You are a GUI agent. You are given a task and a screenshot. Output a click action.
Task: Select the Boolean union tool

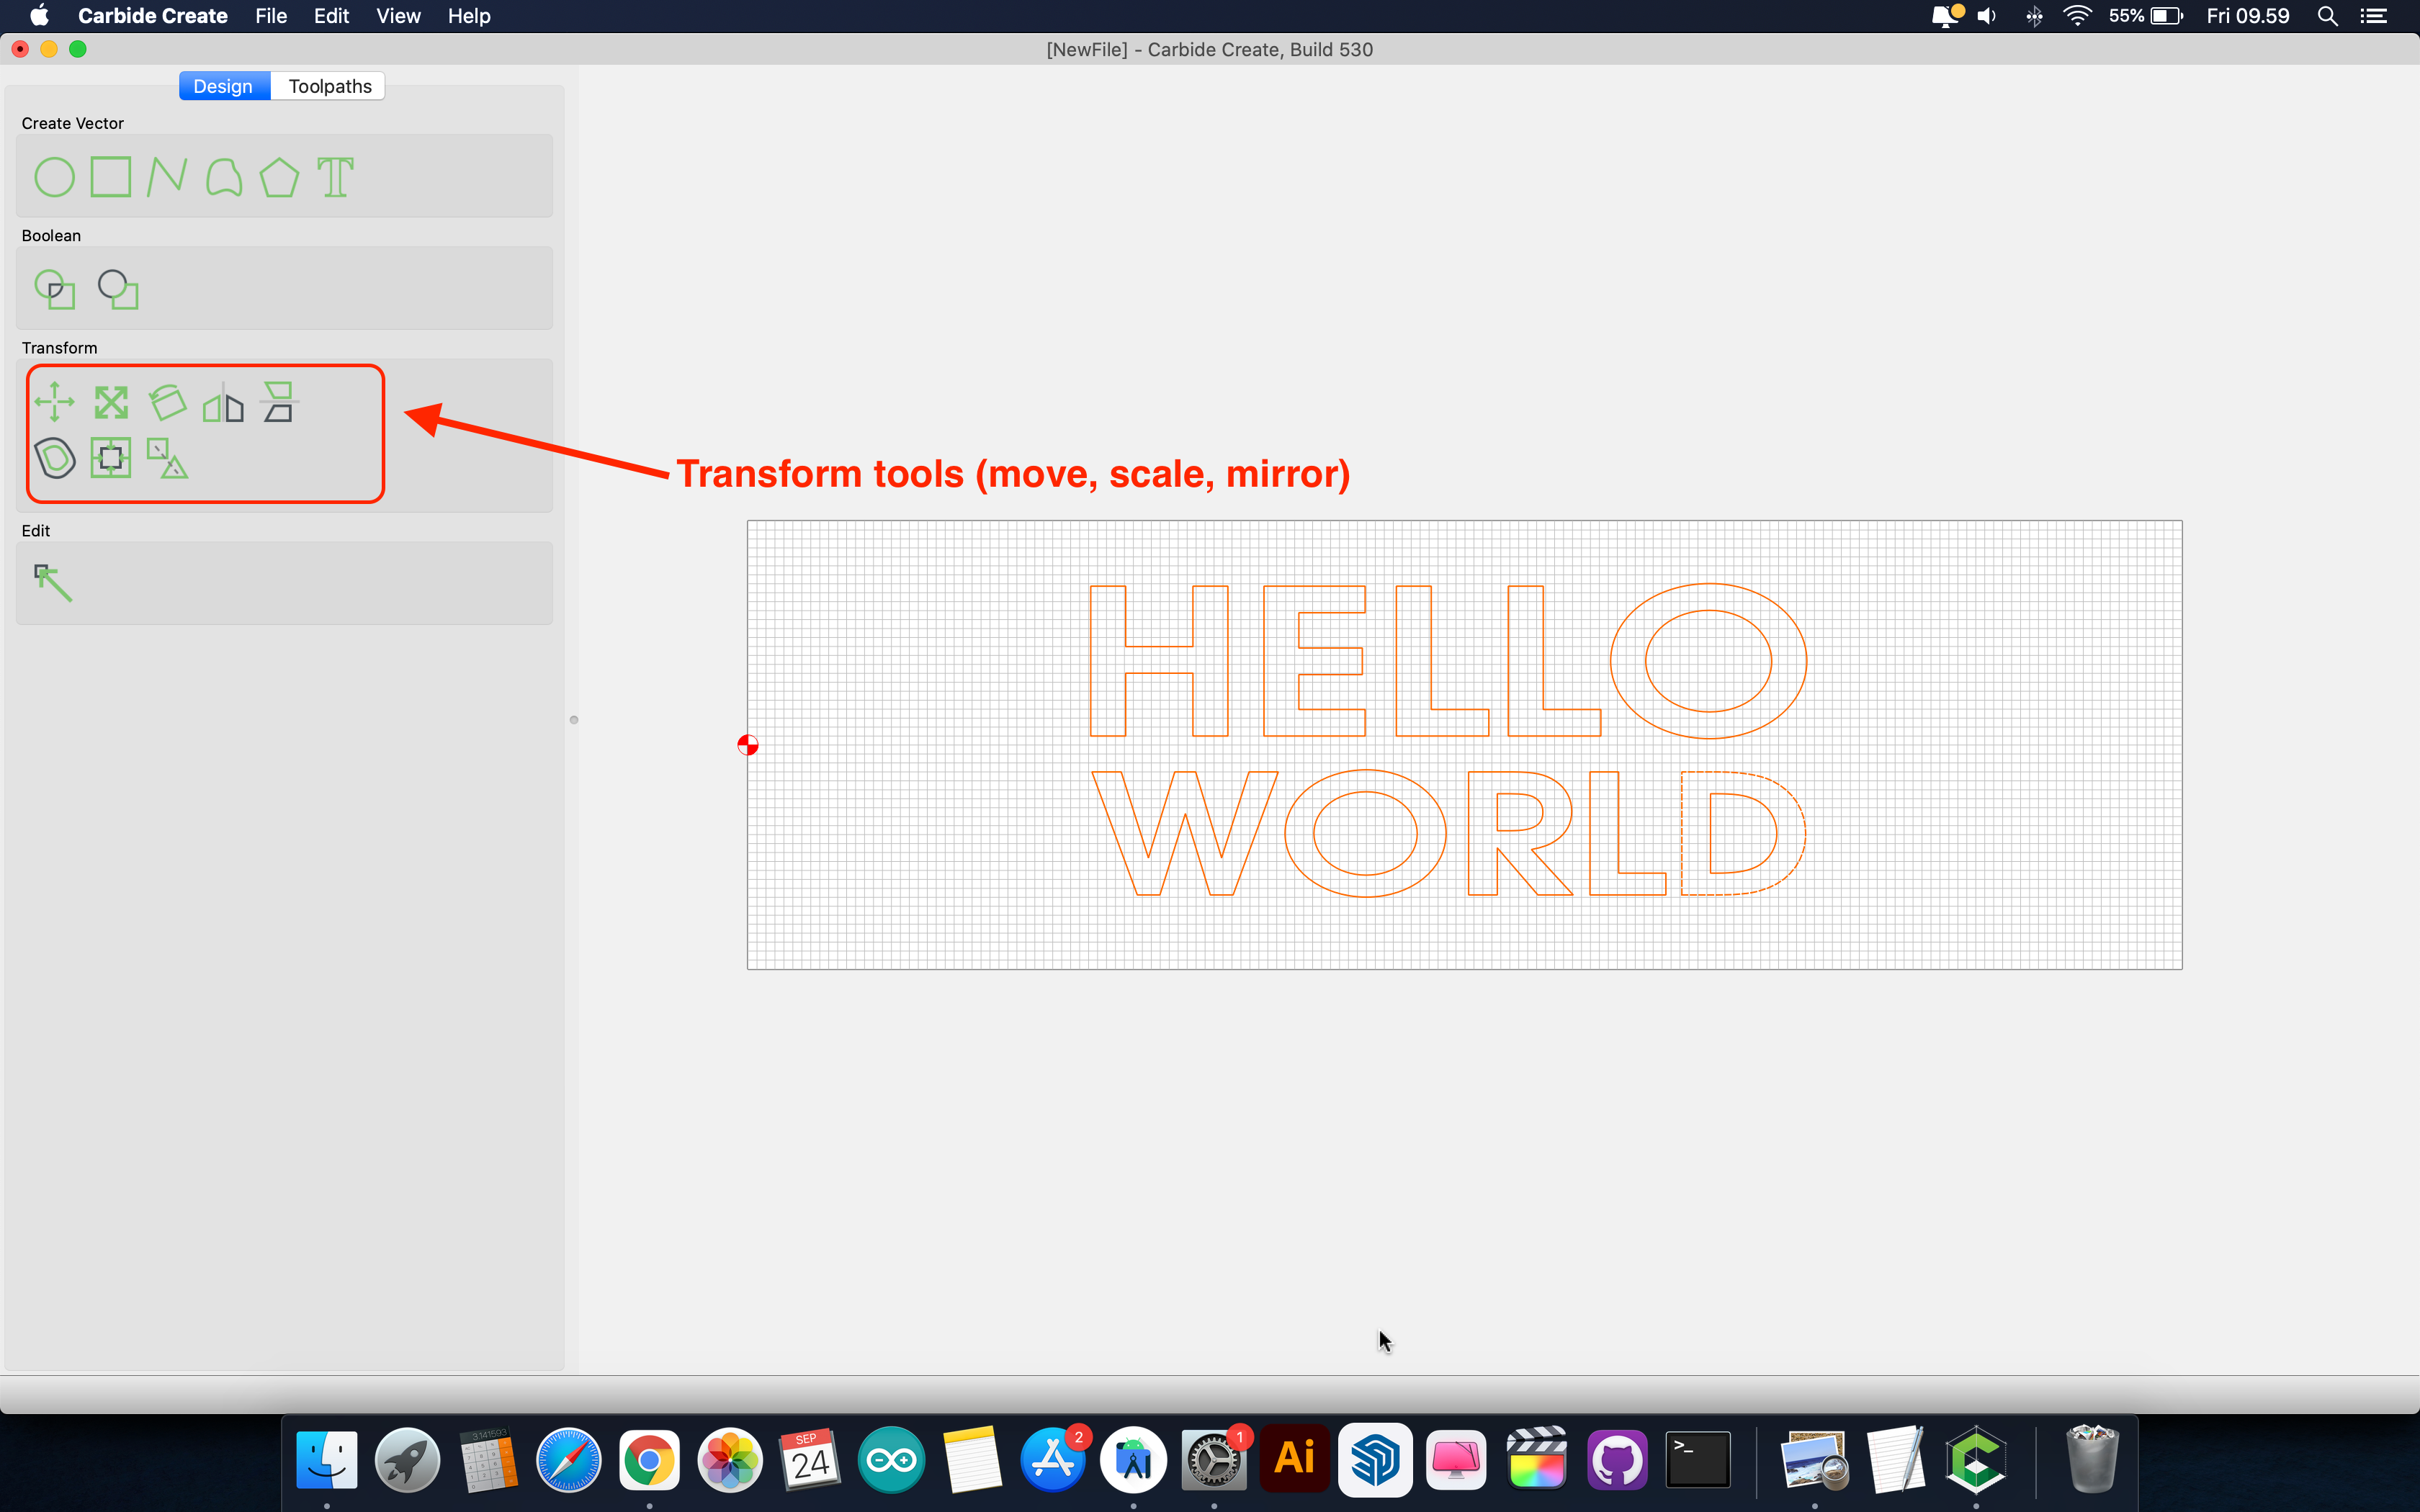(x=54, y=287)
